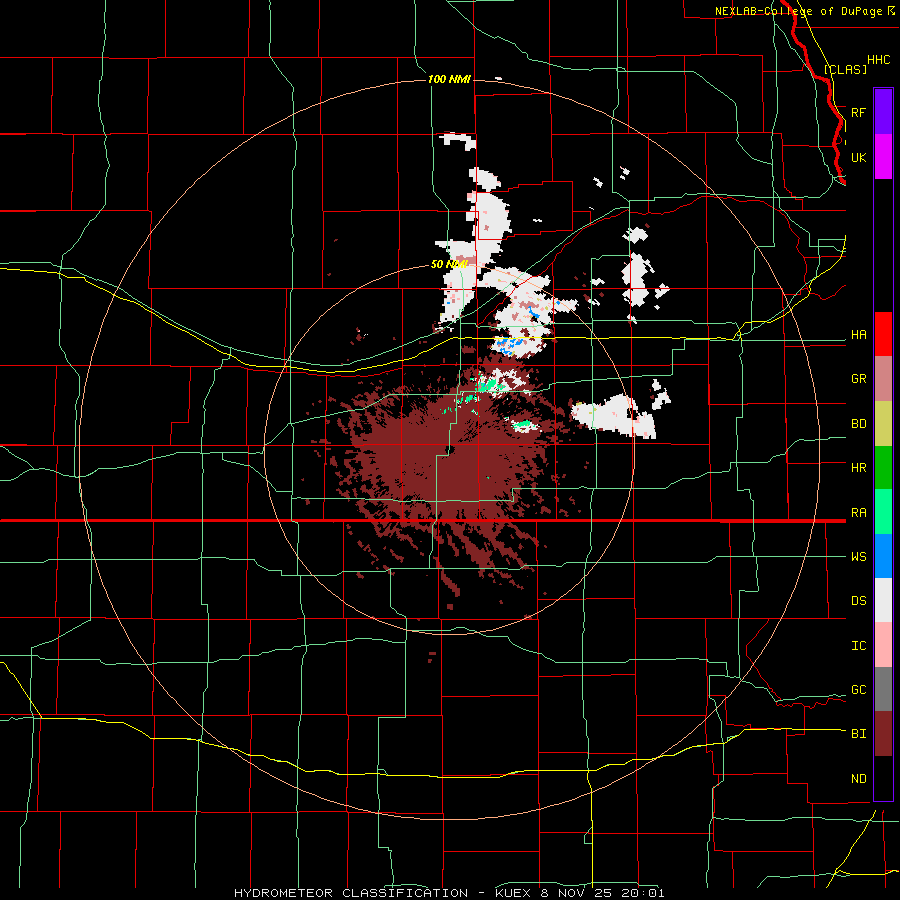Click the BD legend label

pyautogui.click(x=858, y=424)
